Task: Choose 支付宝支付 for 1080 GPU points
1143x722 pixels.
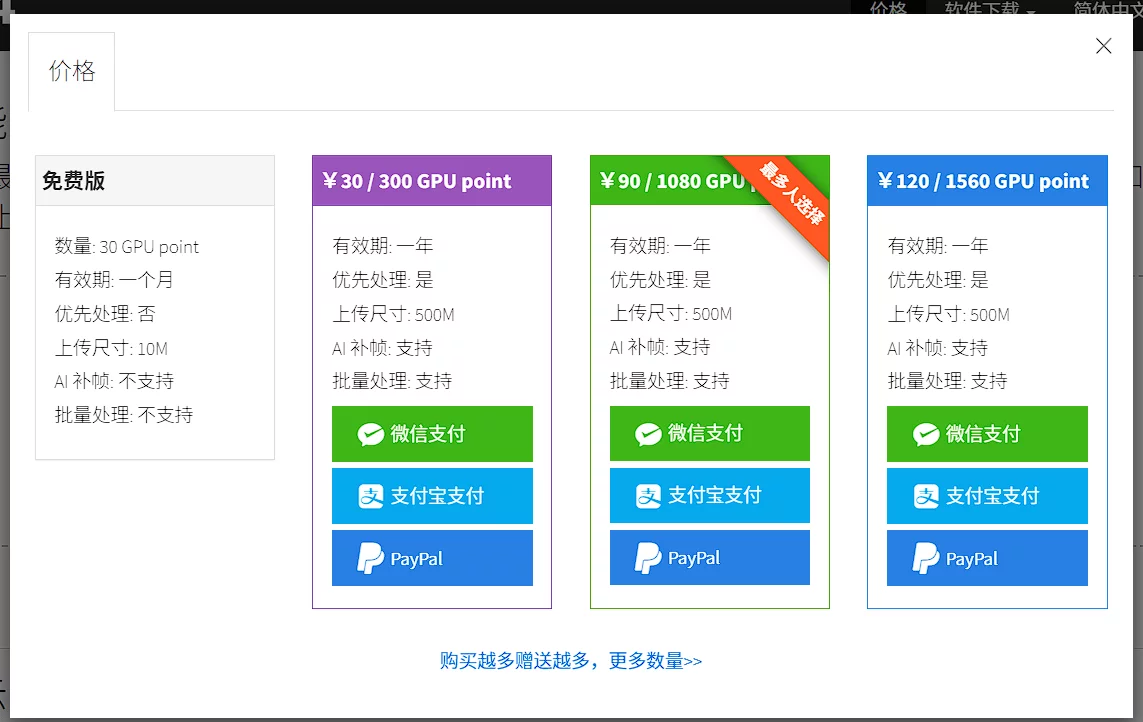Action: [710, 496]
